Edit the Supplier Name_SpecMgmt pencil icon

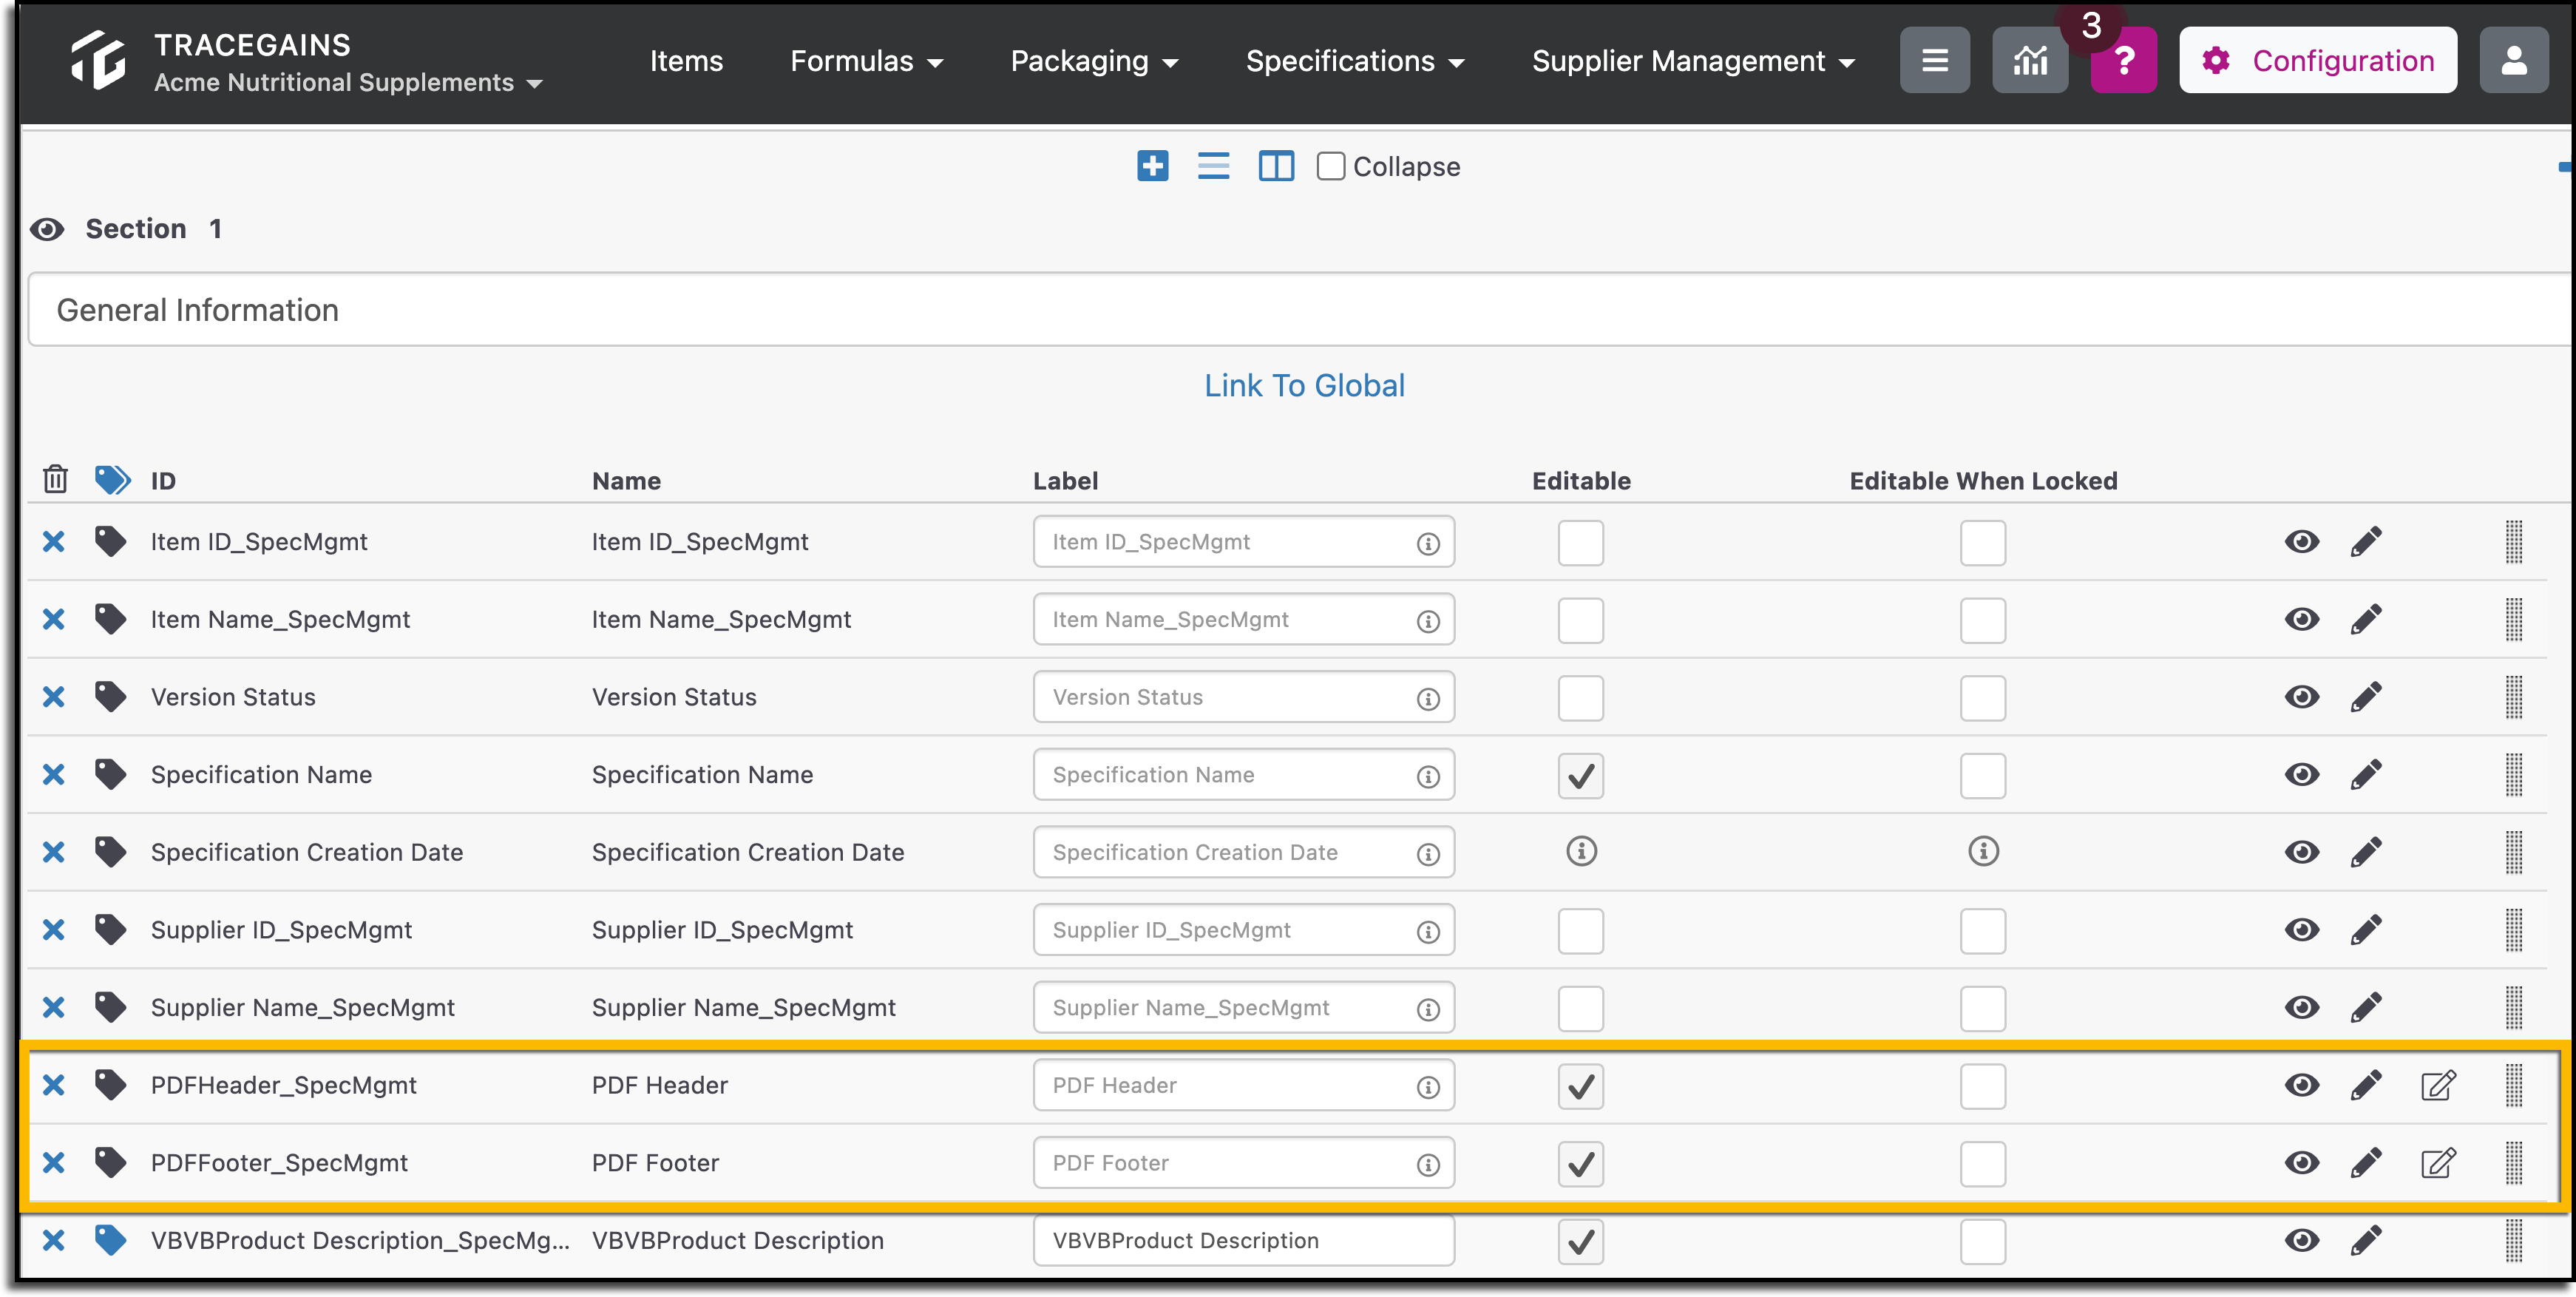tap(2365, 1007)
